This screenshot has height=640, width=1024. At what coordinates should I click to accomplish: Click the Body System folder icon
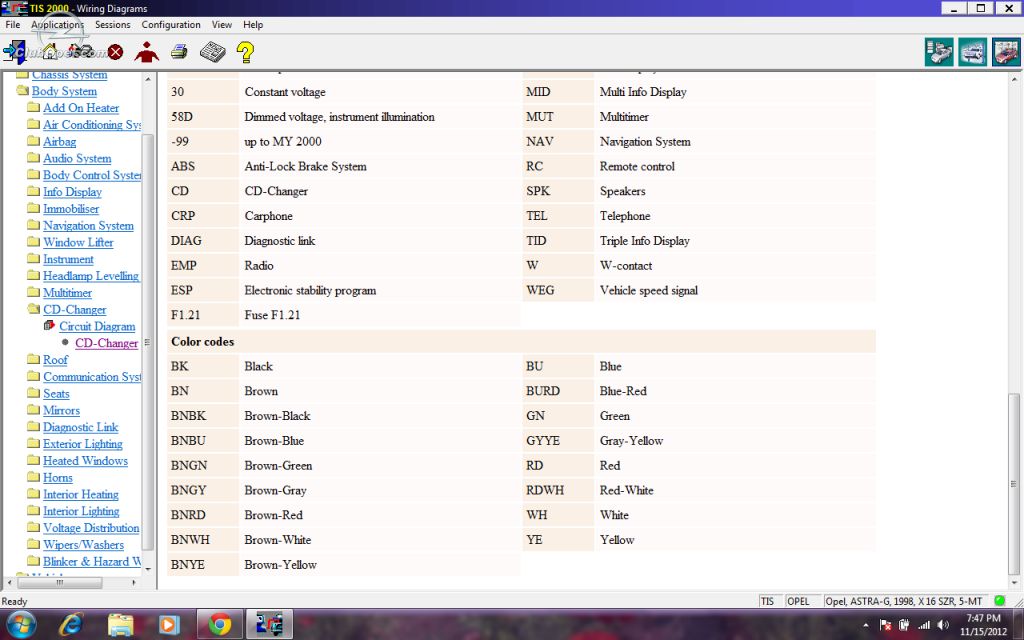[23, 90]
